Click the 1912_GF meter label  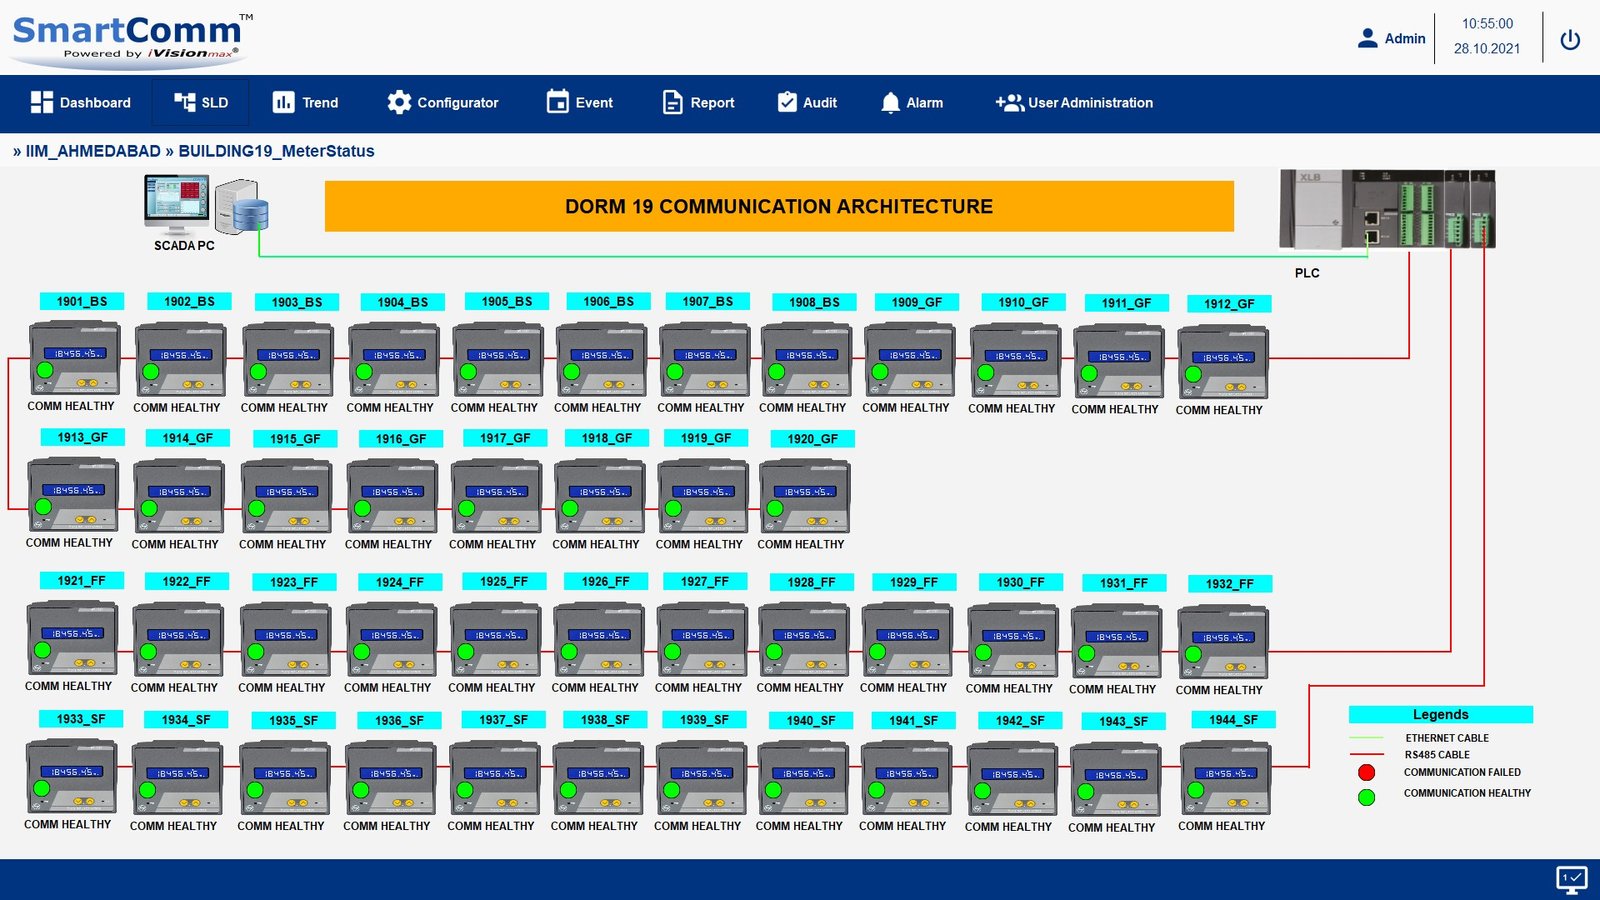pyautogui.click(x=1228, y=304)
